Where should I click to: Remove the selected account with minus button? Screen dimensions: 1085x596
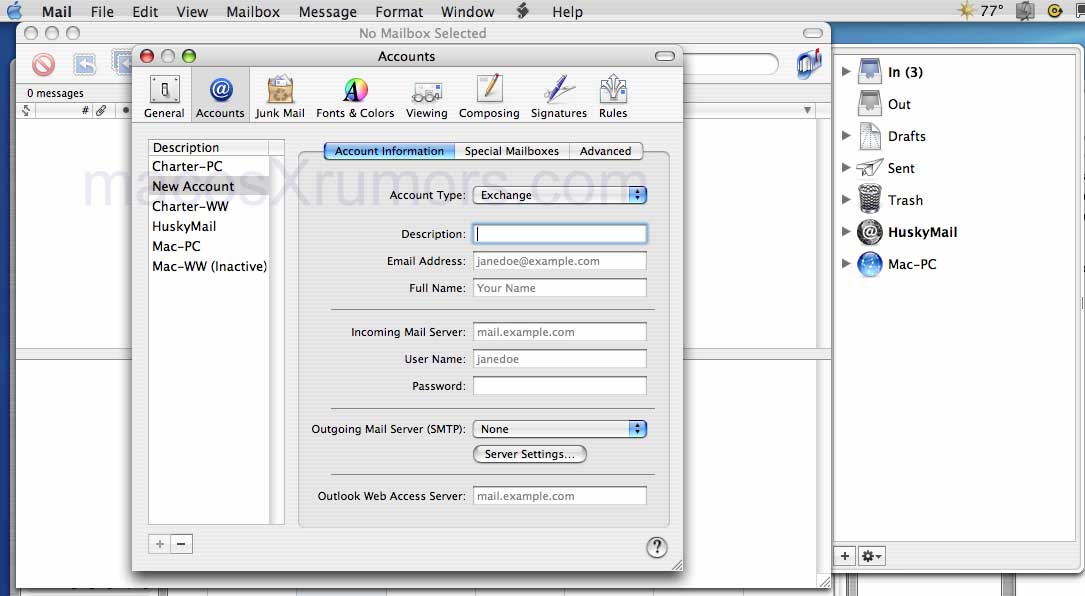coord(181,544)
